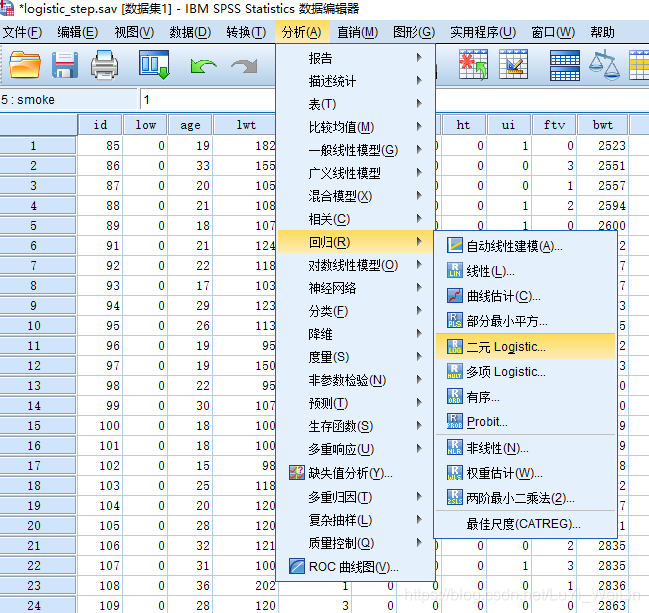The image size is (649, 613).
Task: Open the 窗口(W) menu
Action: pyautogui.click(x=553, y=32)
